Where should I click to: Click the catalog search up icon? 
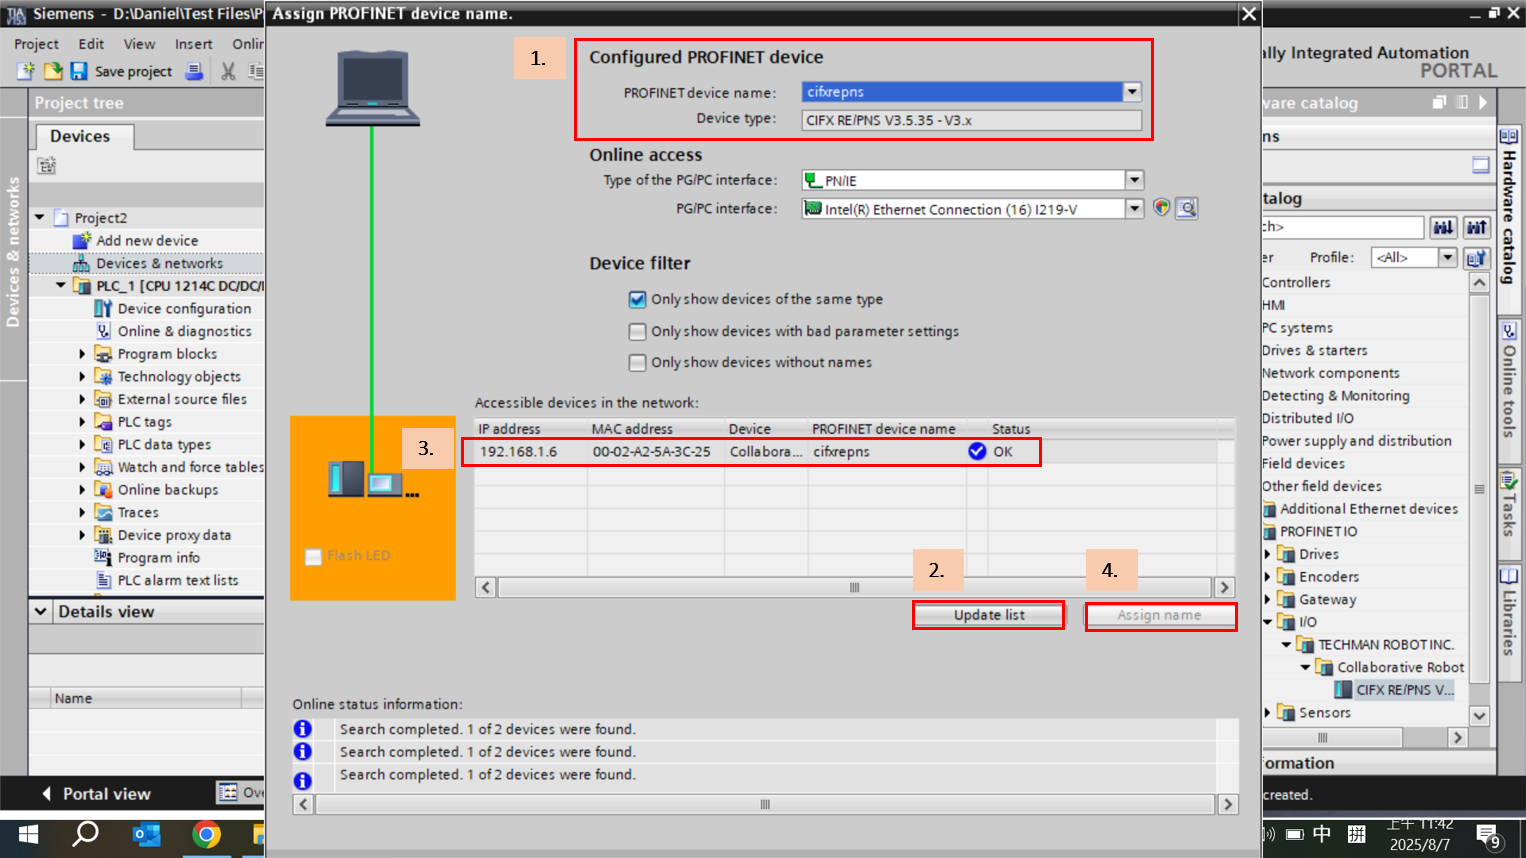click(x=1476, y=227)
